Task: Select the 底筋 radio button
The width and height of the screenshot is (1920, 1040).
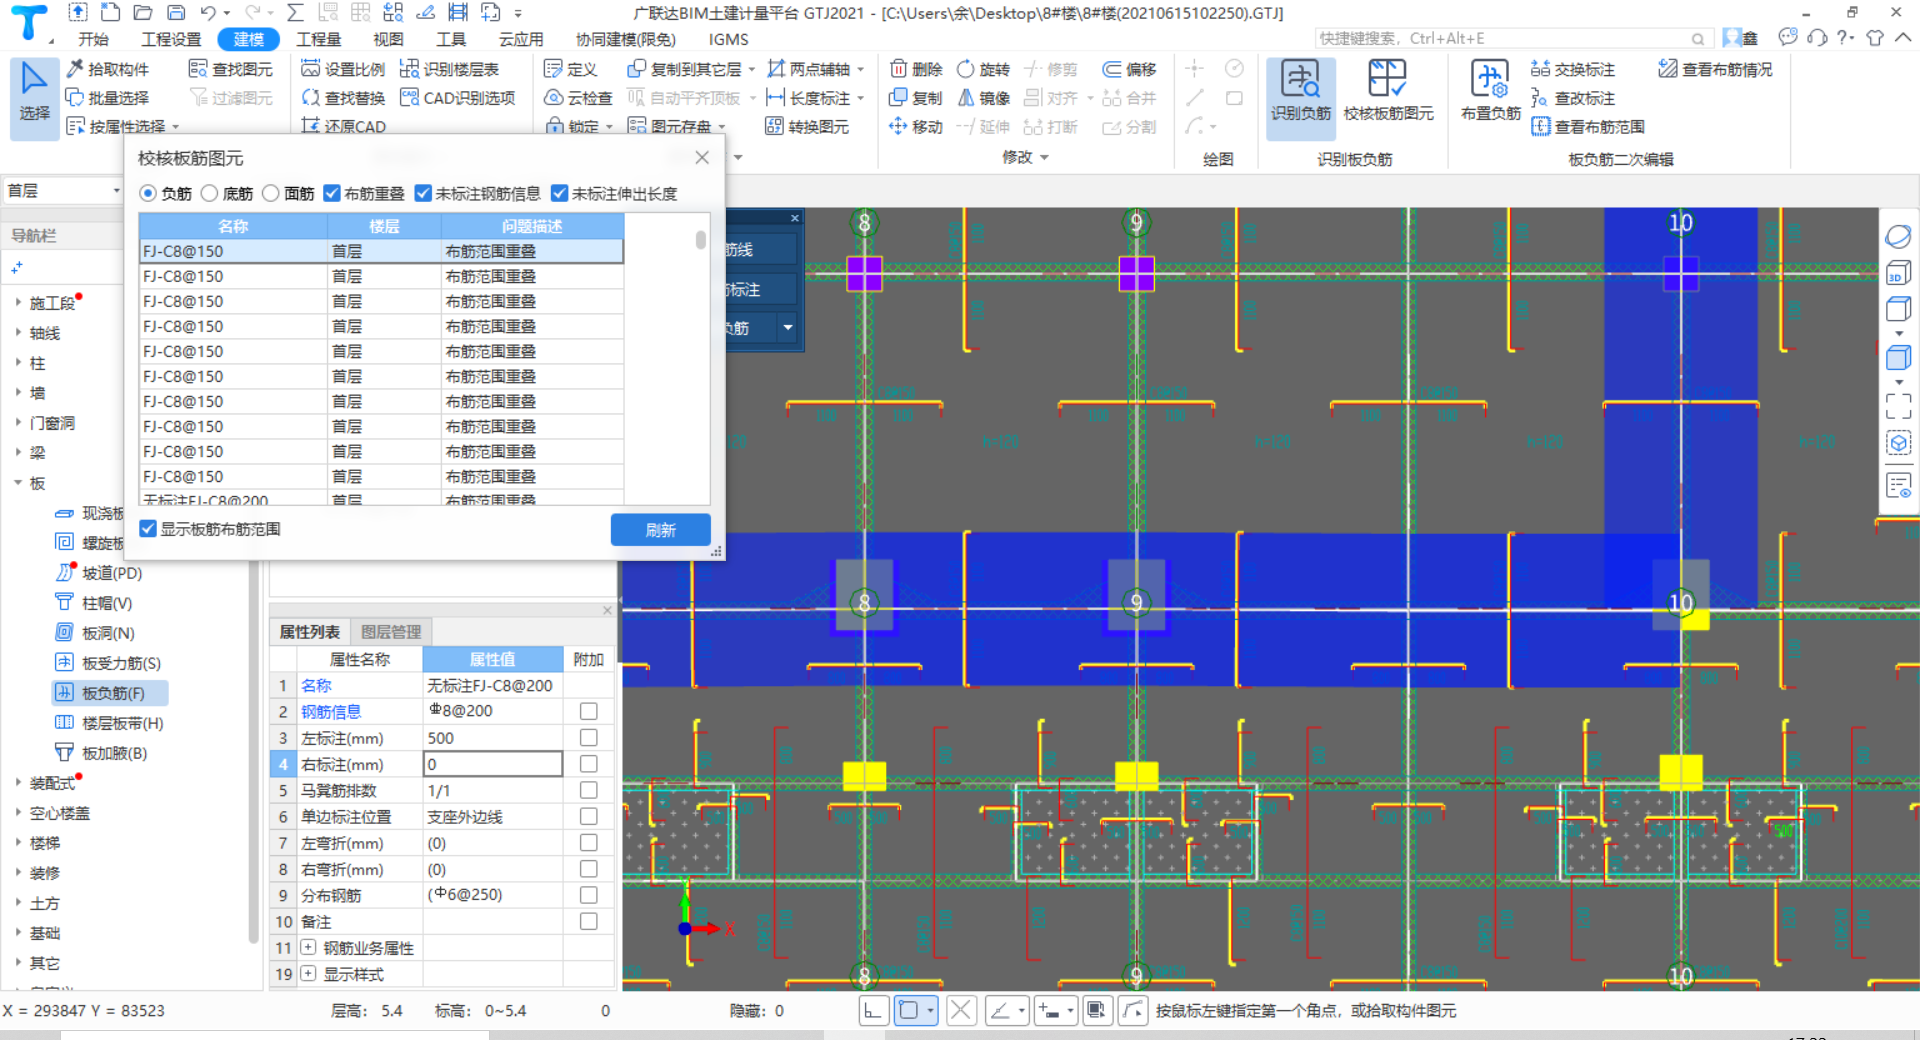Action: pos(209,194)
